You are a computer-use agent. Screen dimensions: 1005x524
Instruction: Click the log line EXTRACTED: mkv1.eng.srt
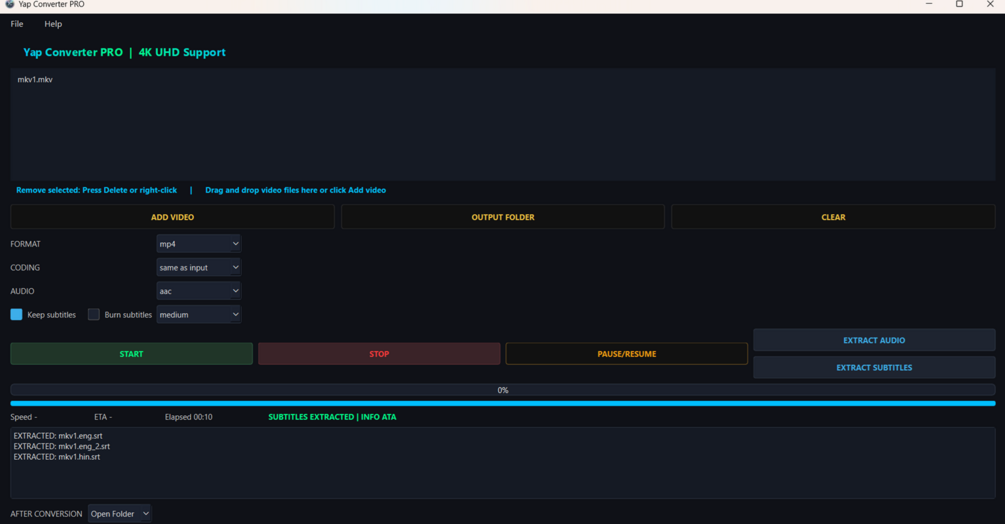click(x=58, y=436)
